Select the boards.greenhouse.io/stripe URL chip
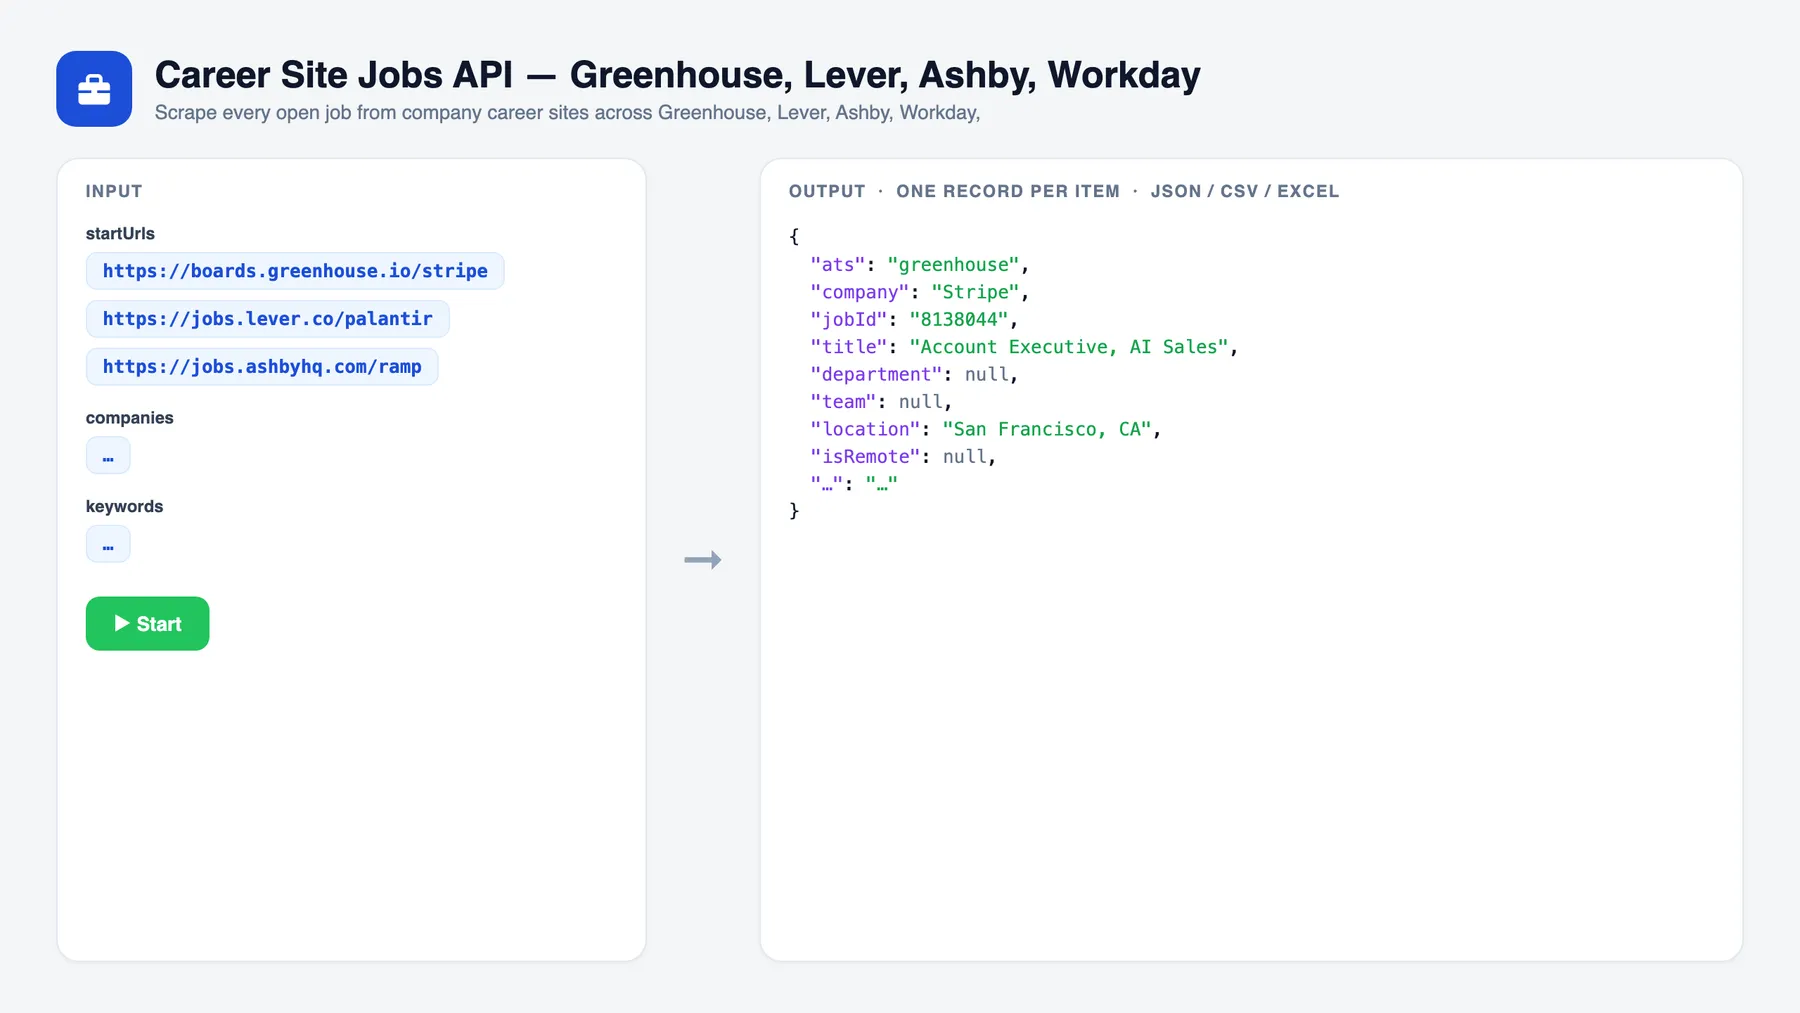 point(295,271)
